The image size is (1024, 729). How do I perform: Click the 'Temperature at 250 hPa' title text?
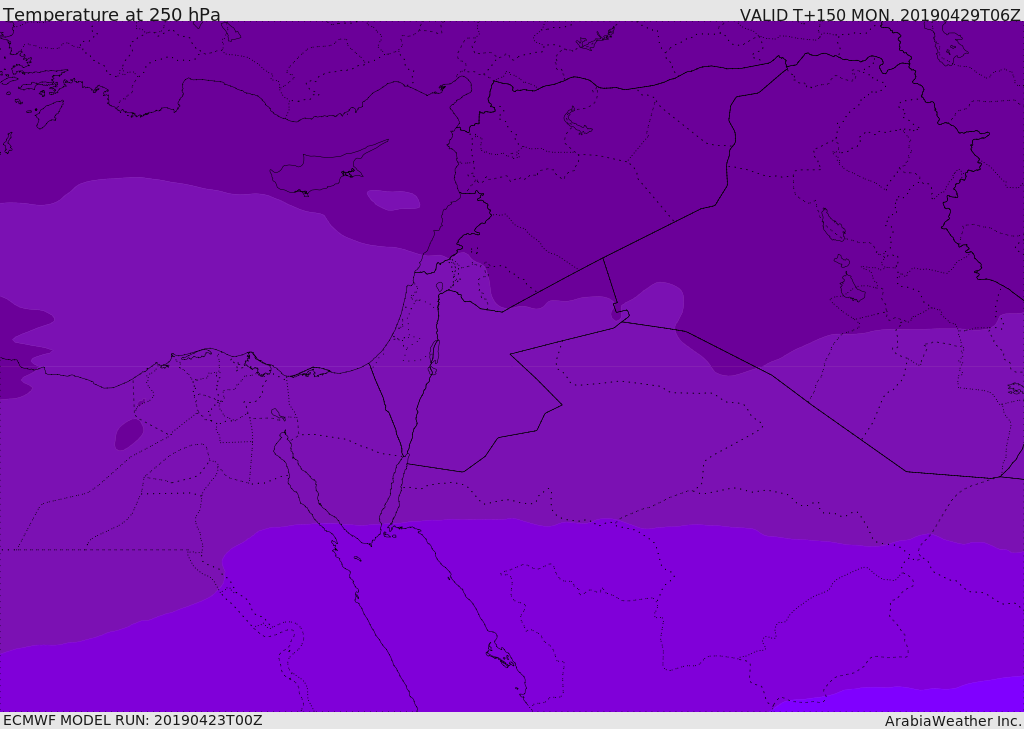[x=112, y=14]
